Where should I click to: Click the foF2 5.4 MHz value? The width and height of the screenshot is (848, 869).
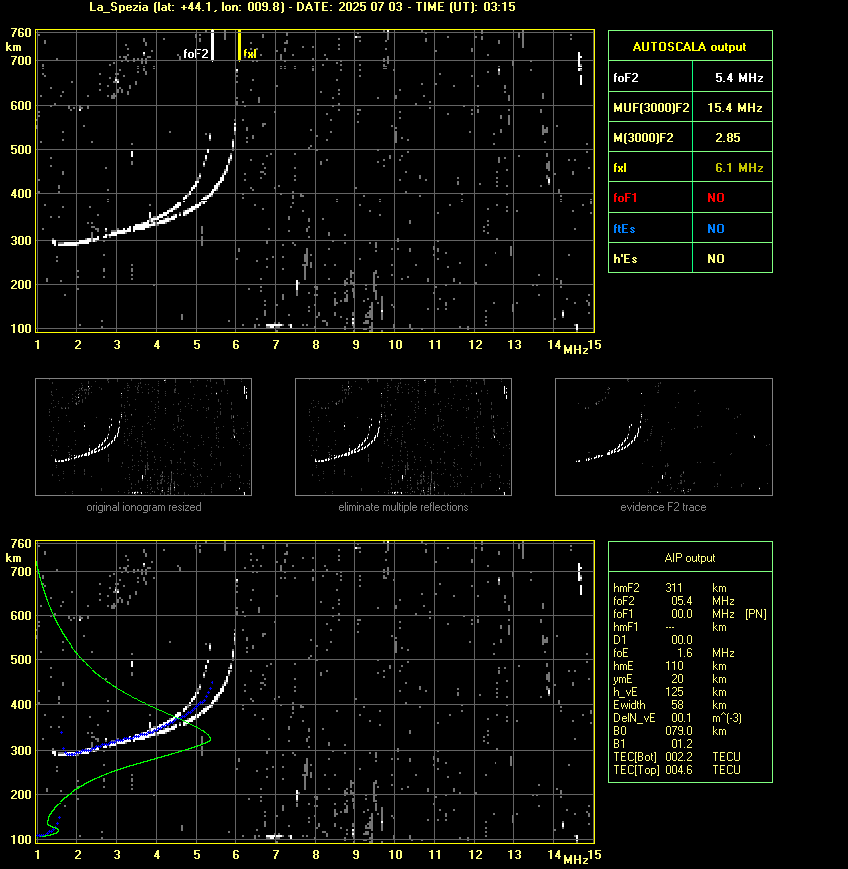(x=739, y=78)
